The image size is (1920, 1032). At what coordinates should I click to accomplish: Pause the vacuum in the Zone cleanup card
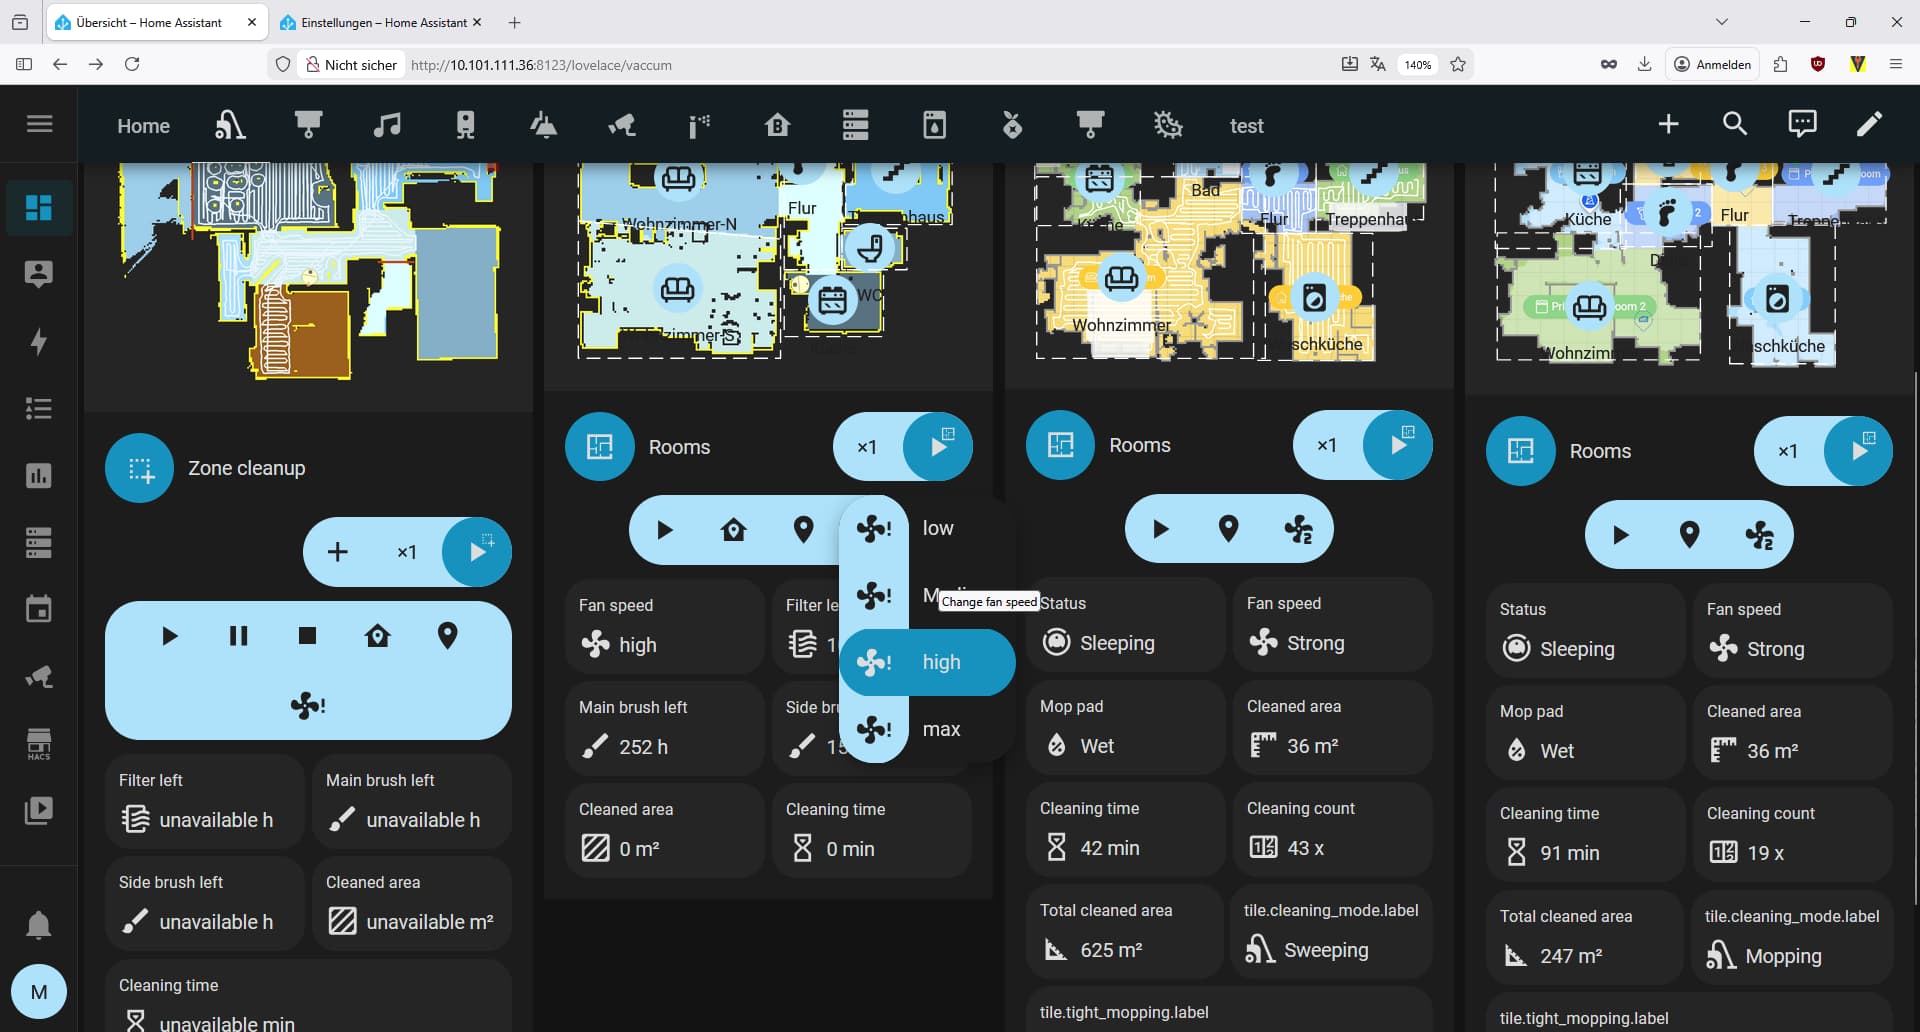pyautogui.click(x=238, y=636)
